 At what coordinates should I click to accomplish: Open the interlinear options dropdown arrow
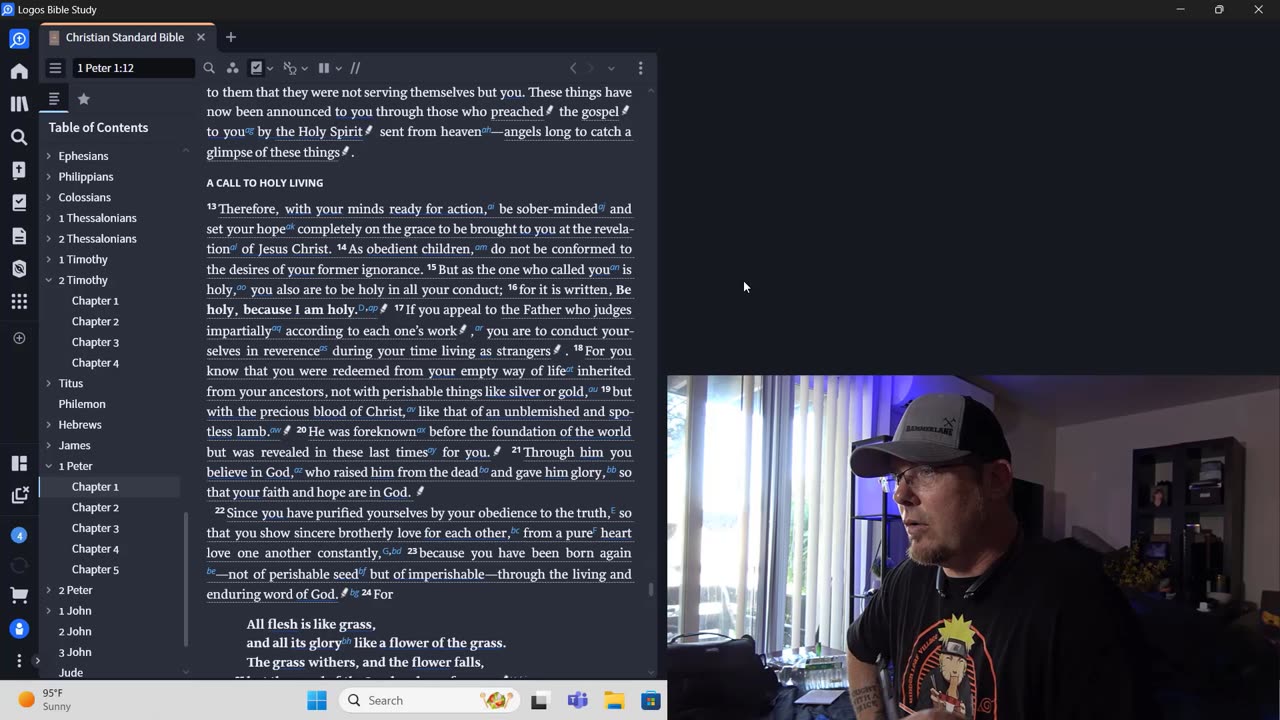click(x=304, y=69)
